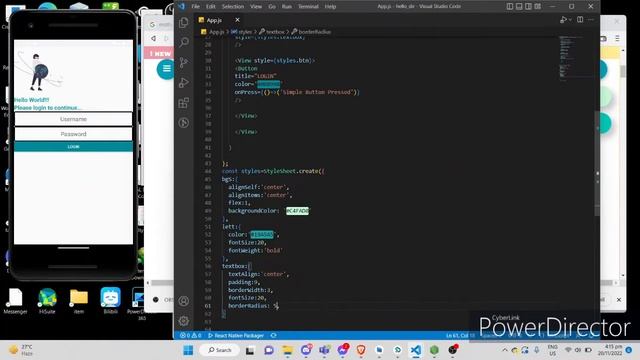640x360 pixels.
Task: Click the lett color swatch on line 52
Action: coord(262,234)
